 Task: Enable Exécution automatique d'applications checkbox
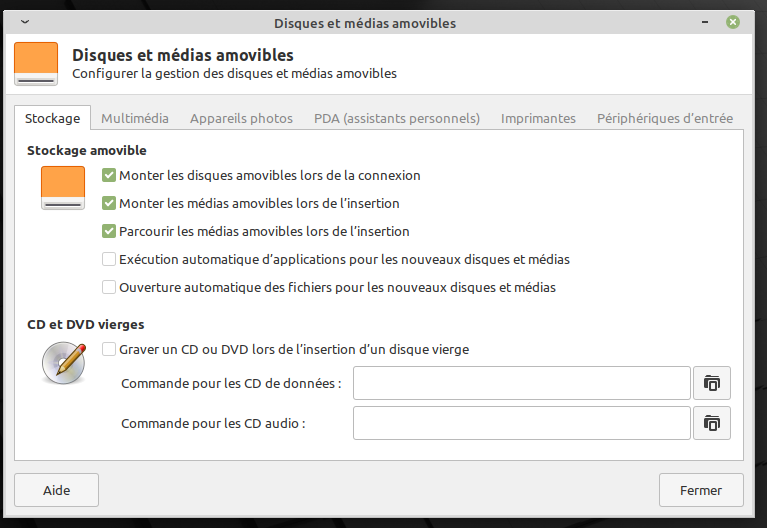point(109,259)
